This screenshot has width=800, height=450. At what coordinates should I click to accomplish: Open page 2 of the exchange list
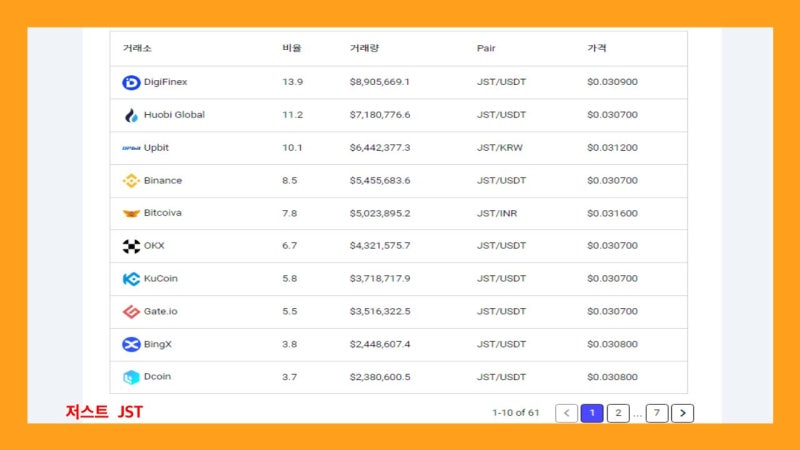(618, 413)
